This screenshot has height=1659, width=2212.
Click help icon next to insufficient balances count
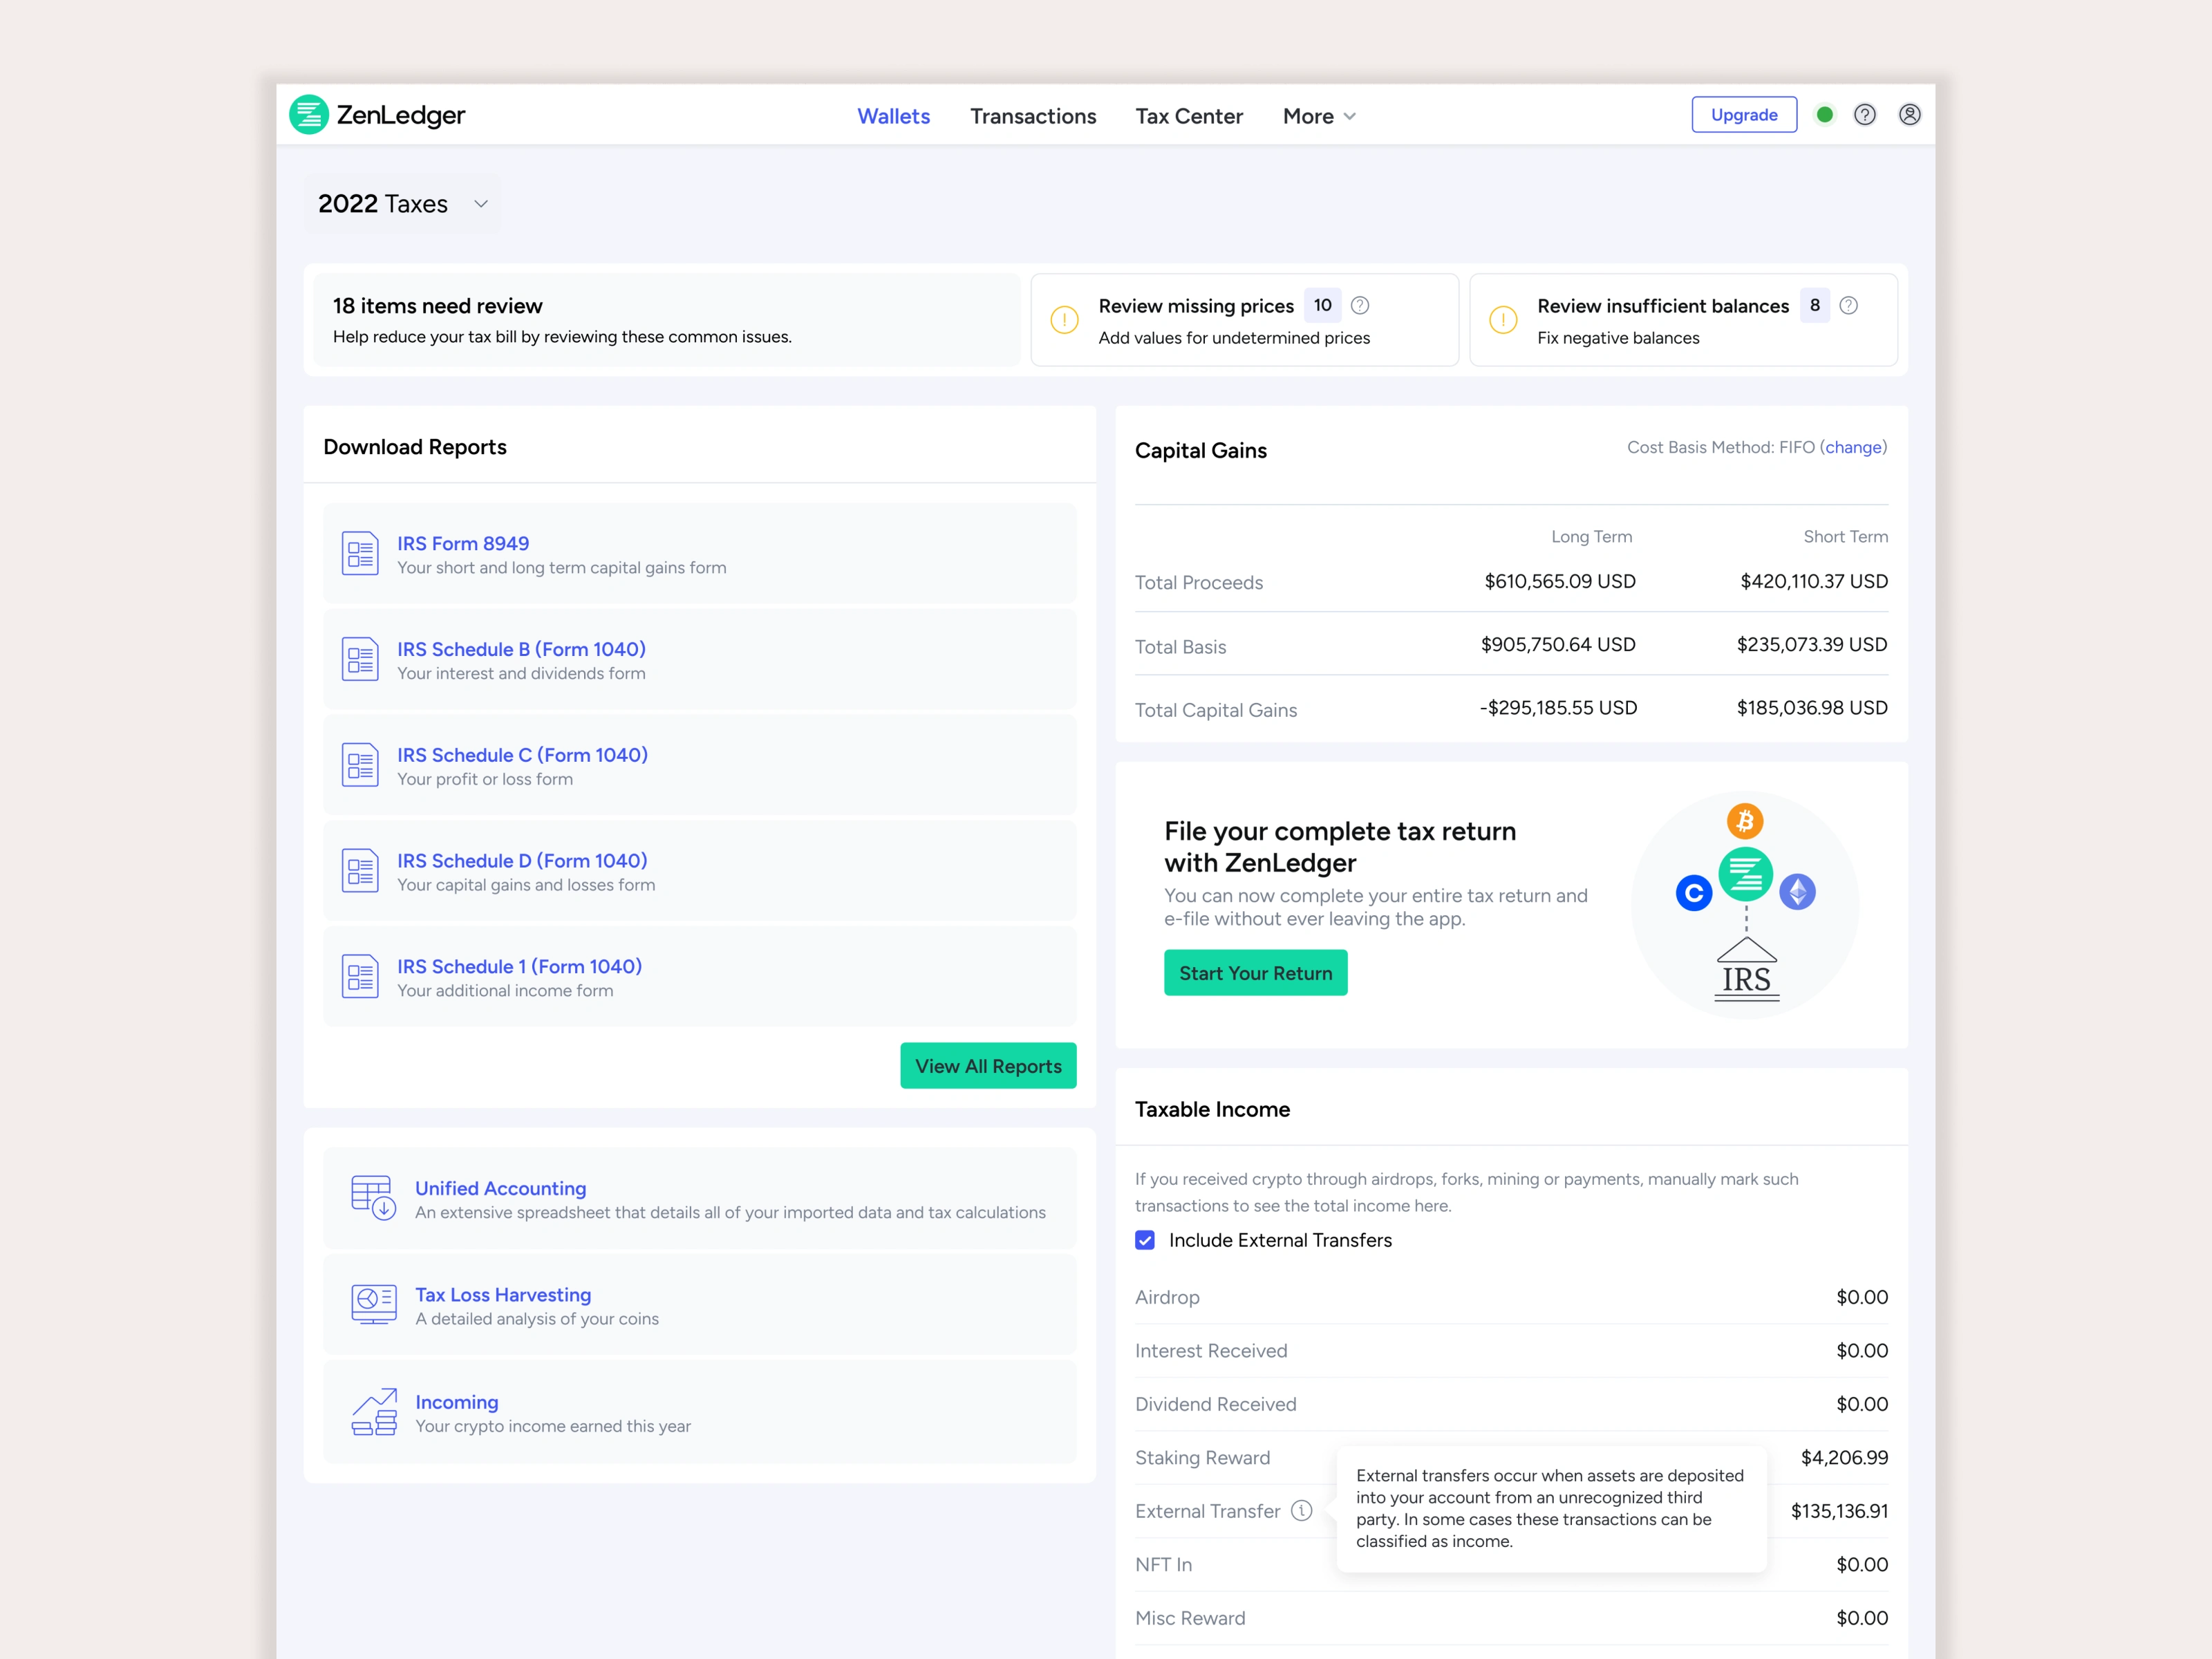[x=1848, y=306]
